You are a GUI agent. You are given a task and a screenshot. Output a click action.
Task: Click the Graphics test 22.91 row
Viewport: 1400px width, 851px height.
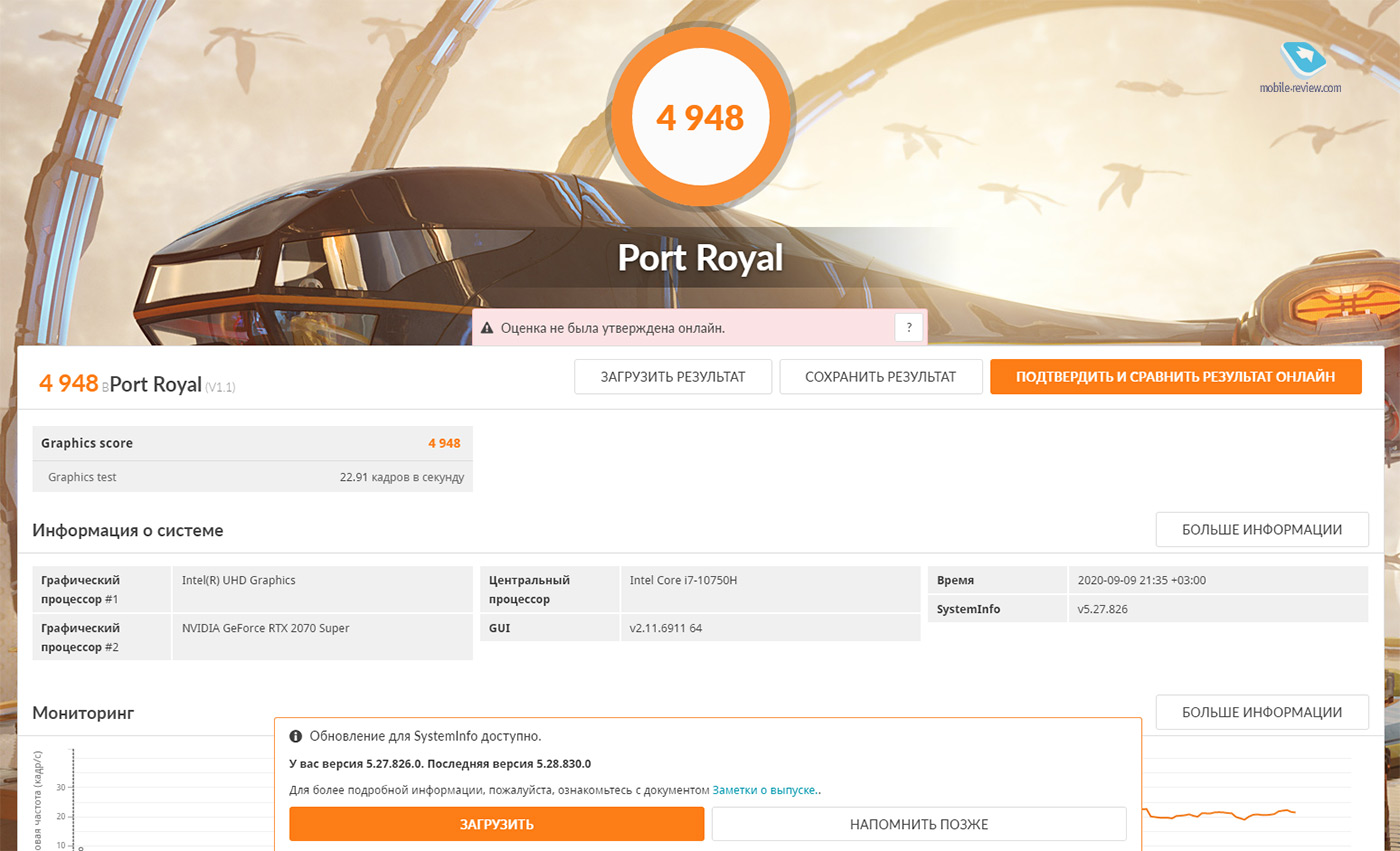click(x=253, y=477)
